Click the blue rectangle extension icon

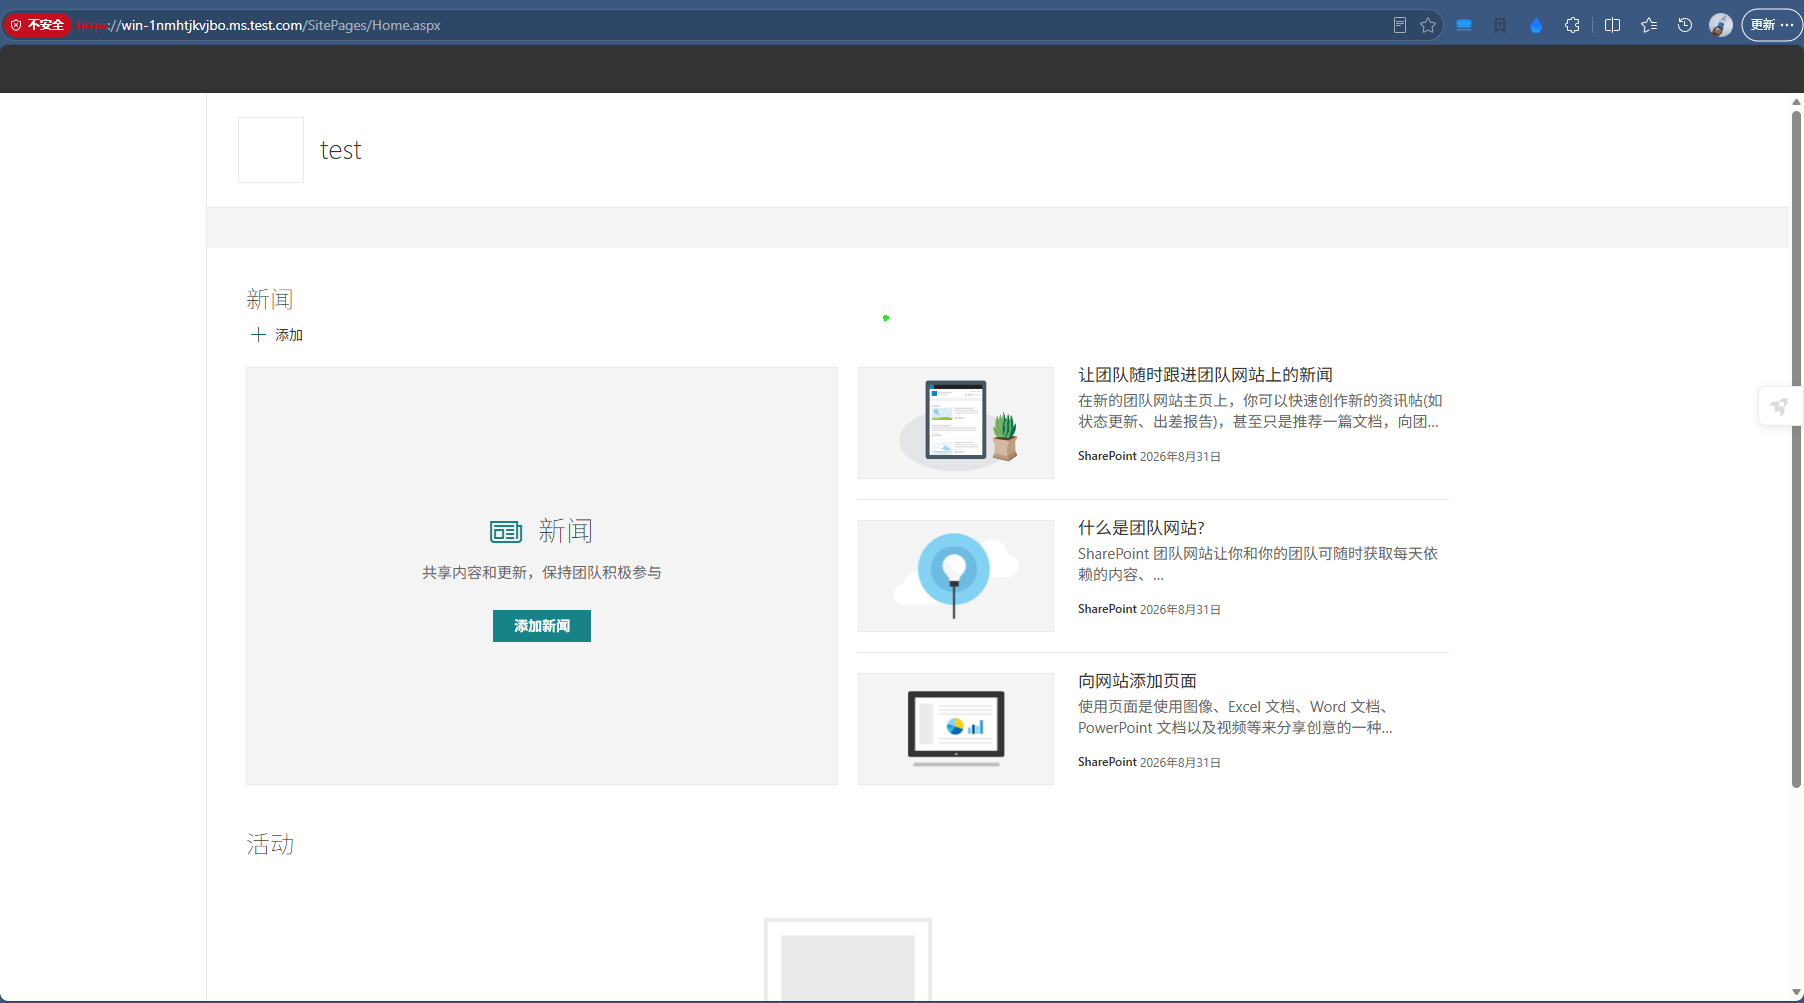tap(1464, 25)
